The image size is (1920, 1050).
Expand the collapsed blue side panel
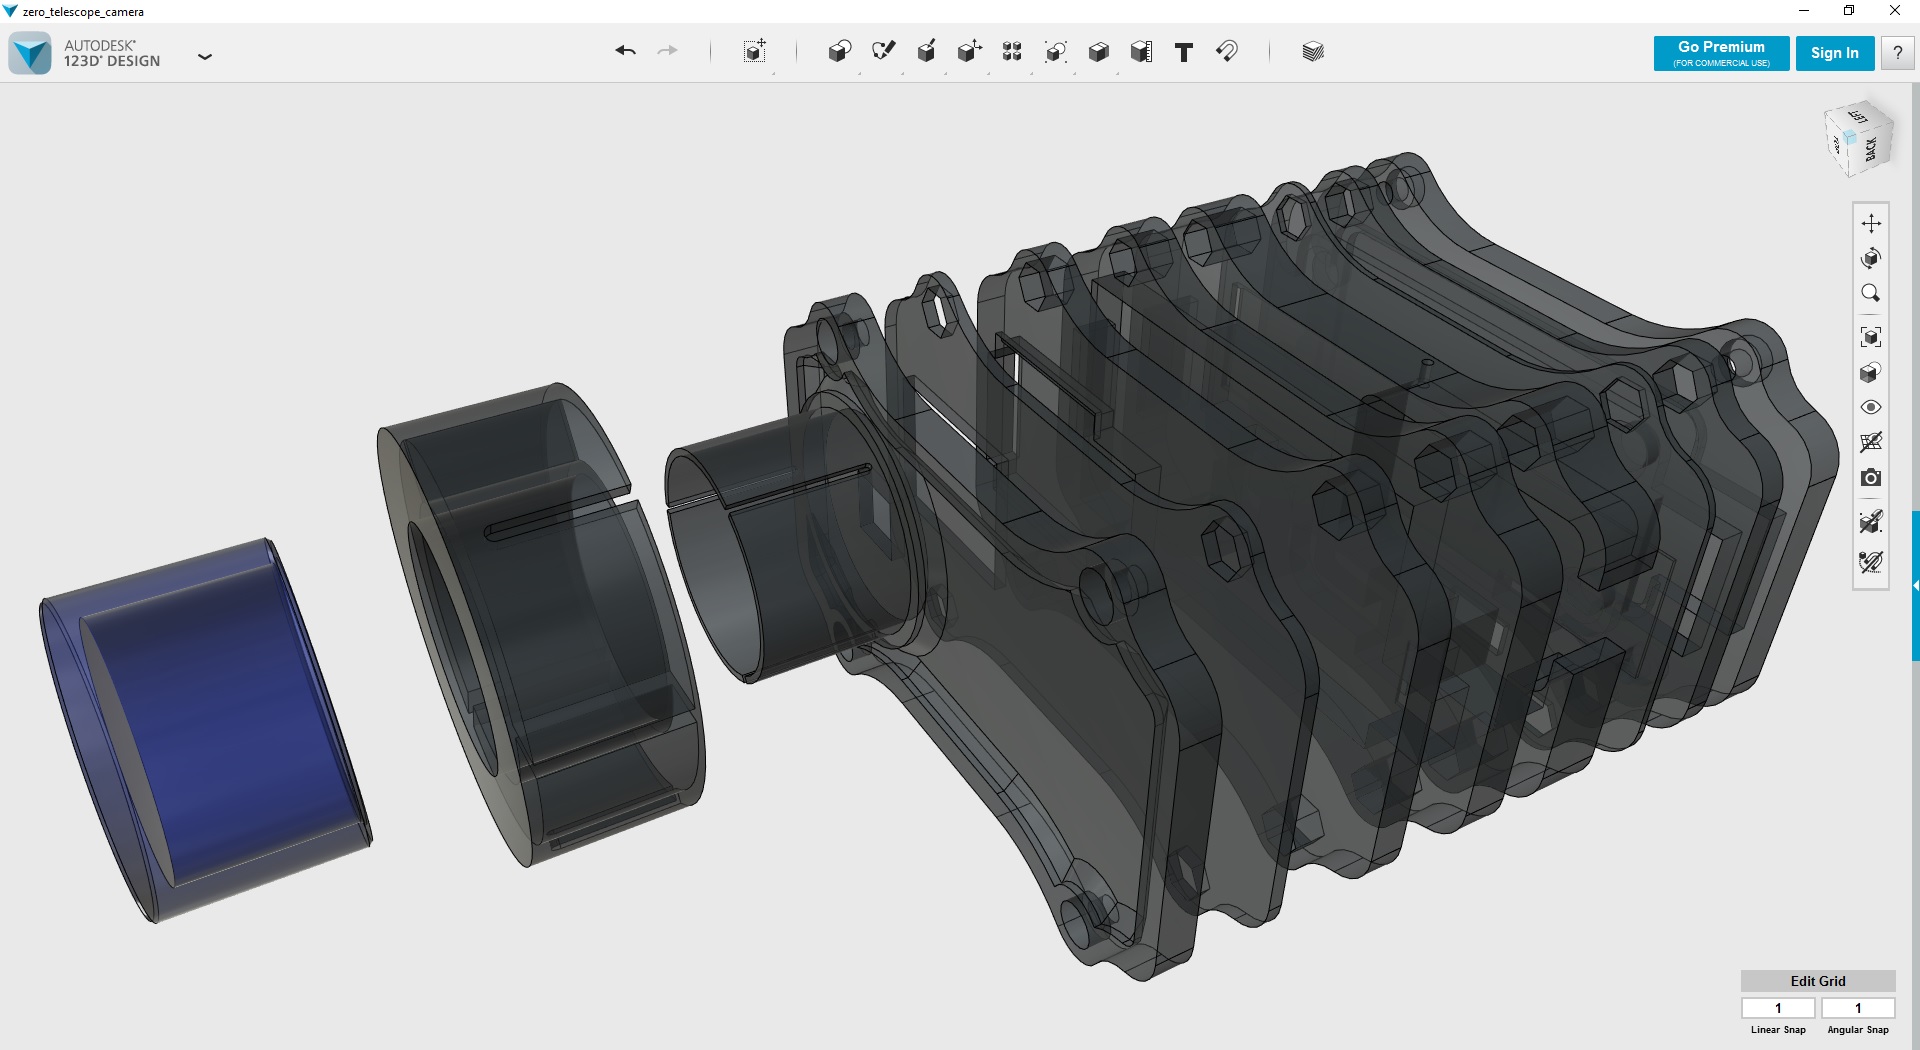[x=1915, y=586]
